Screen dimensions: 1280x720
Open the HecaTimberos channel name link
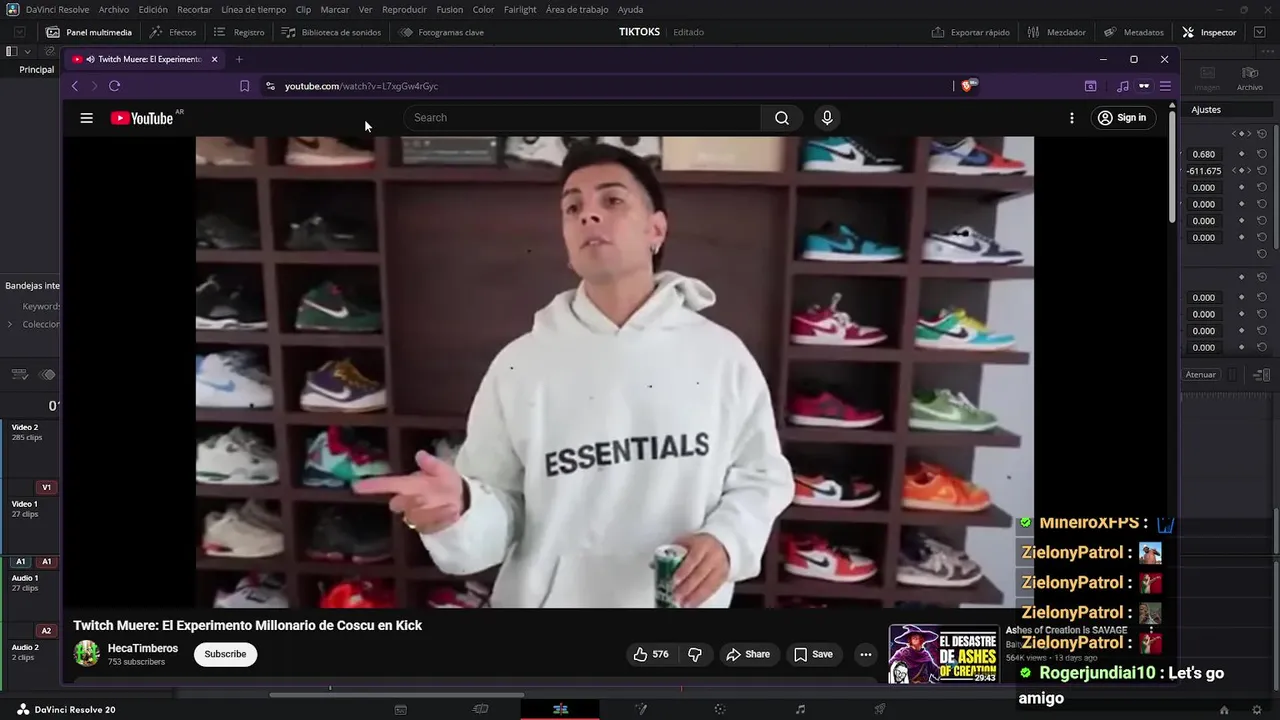point(143,648)
